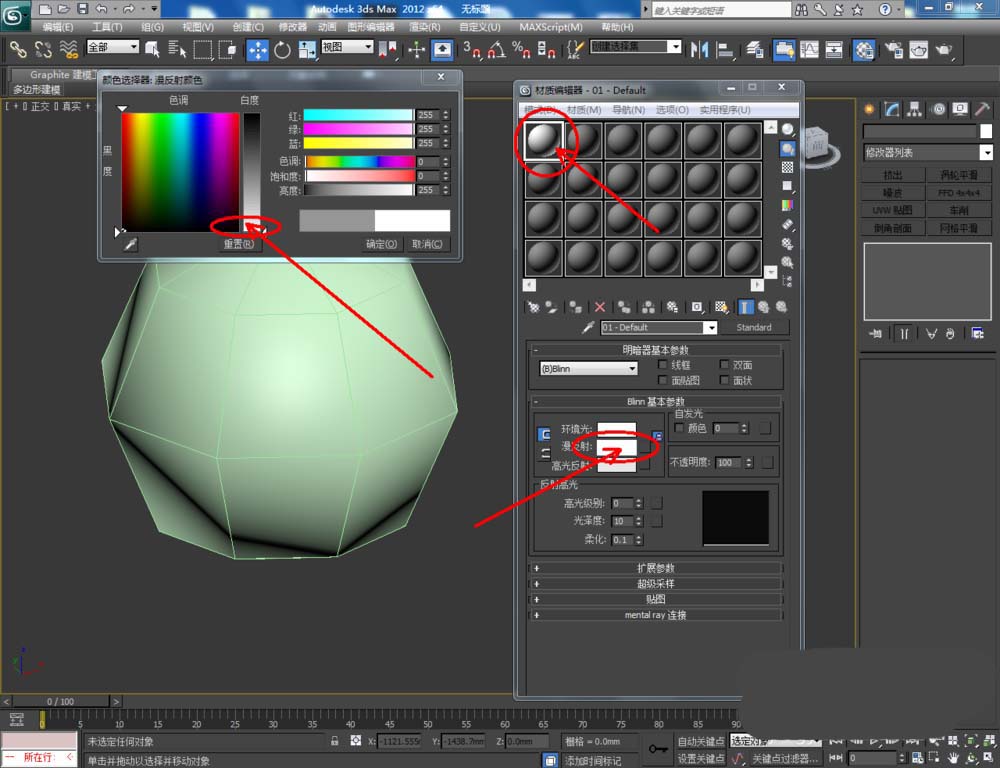Expand the mental ray 连接 rollout
The height and width of the screenshot is (768, 1000).
(655, 615)
